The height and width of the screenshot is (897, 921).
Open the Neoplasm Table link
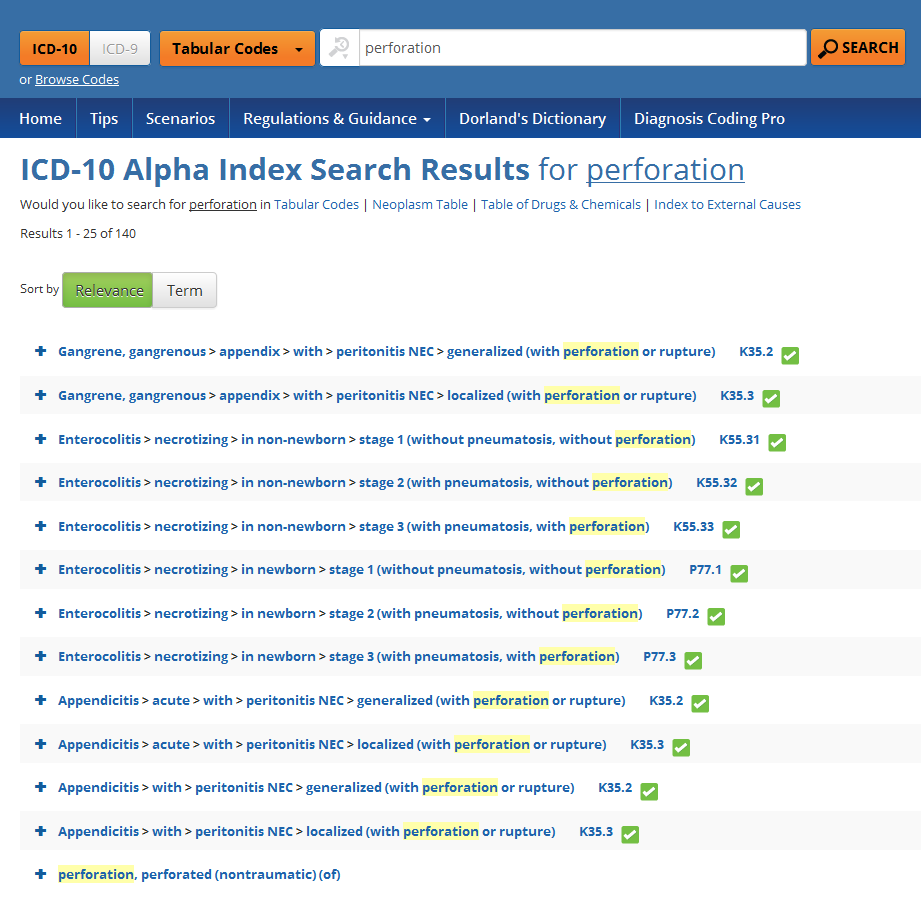point(420,205)
